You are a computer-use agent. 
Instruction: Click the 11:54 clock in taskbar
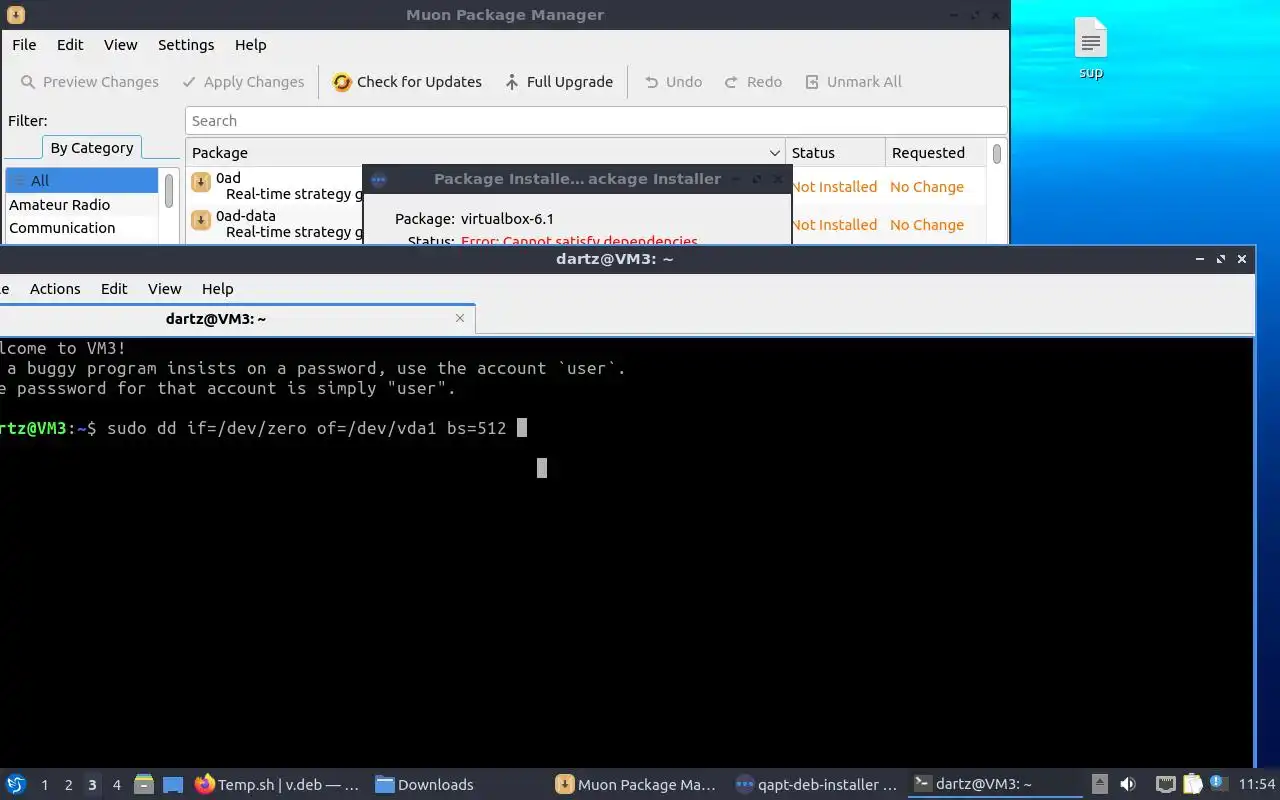click(1257, 784)
